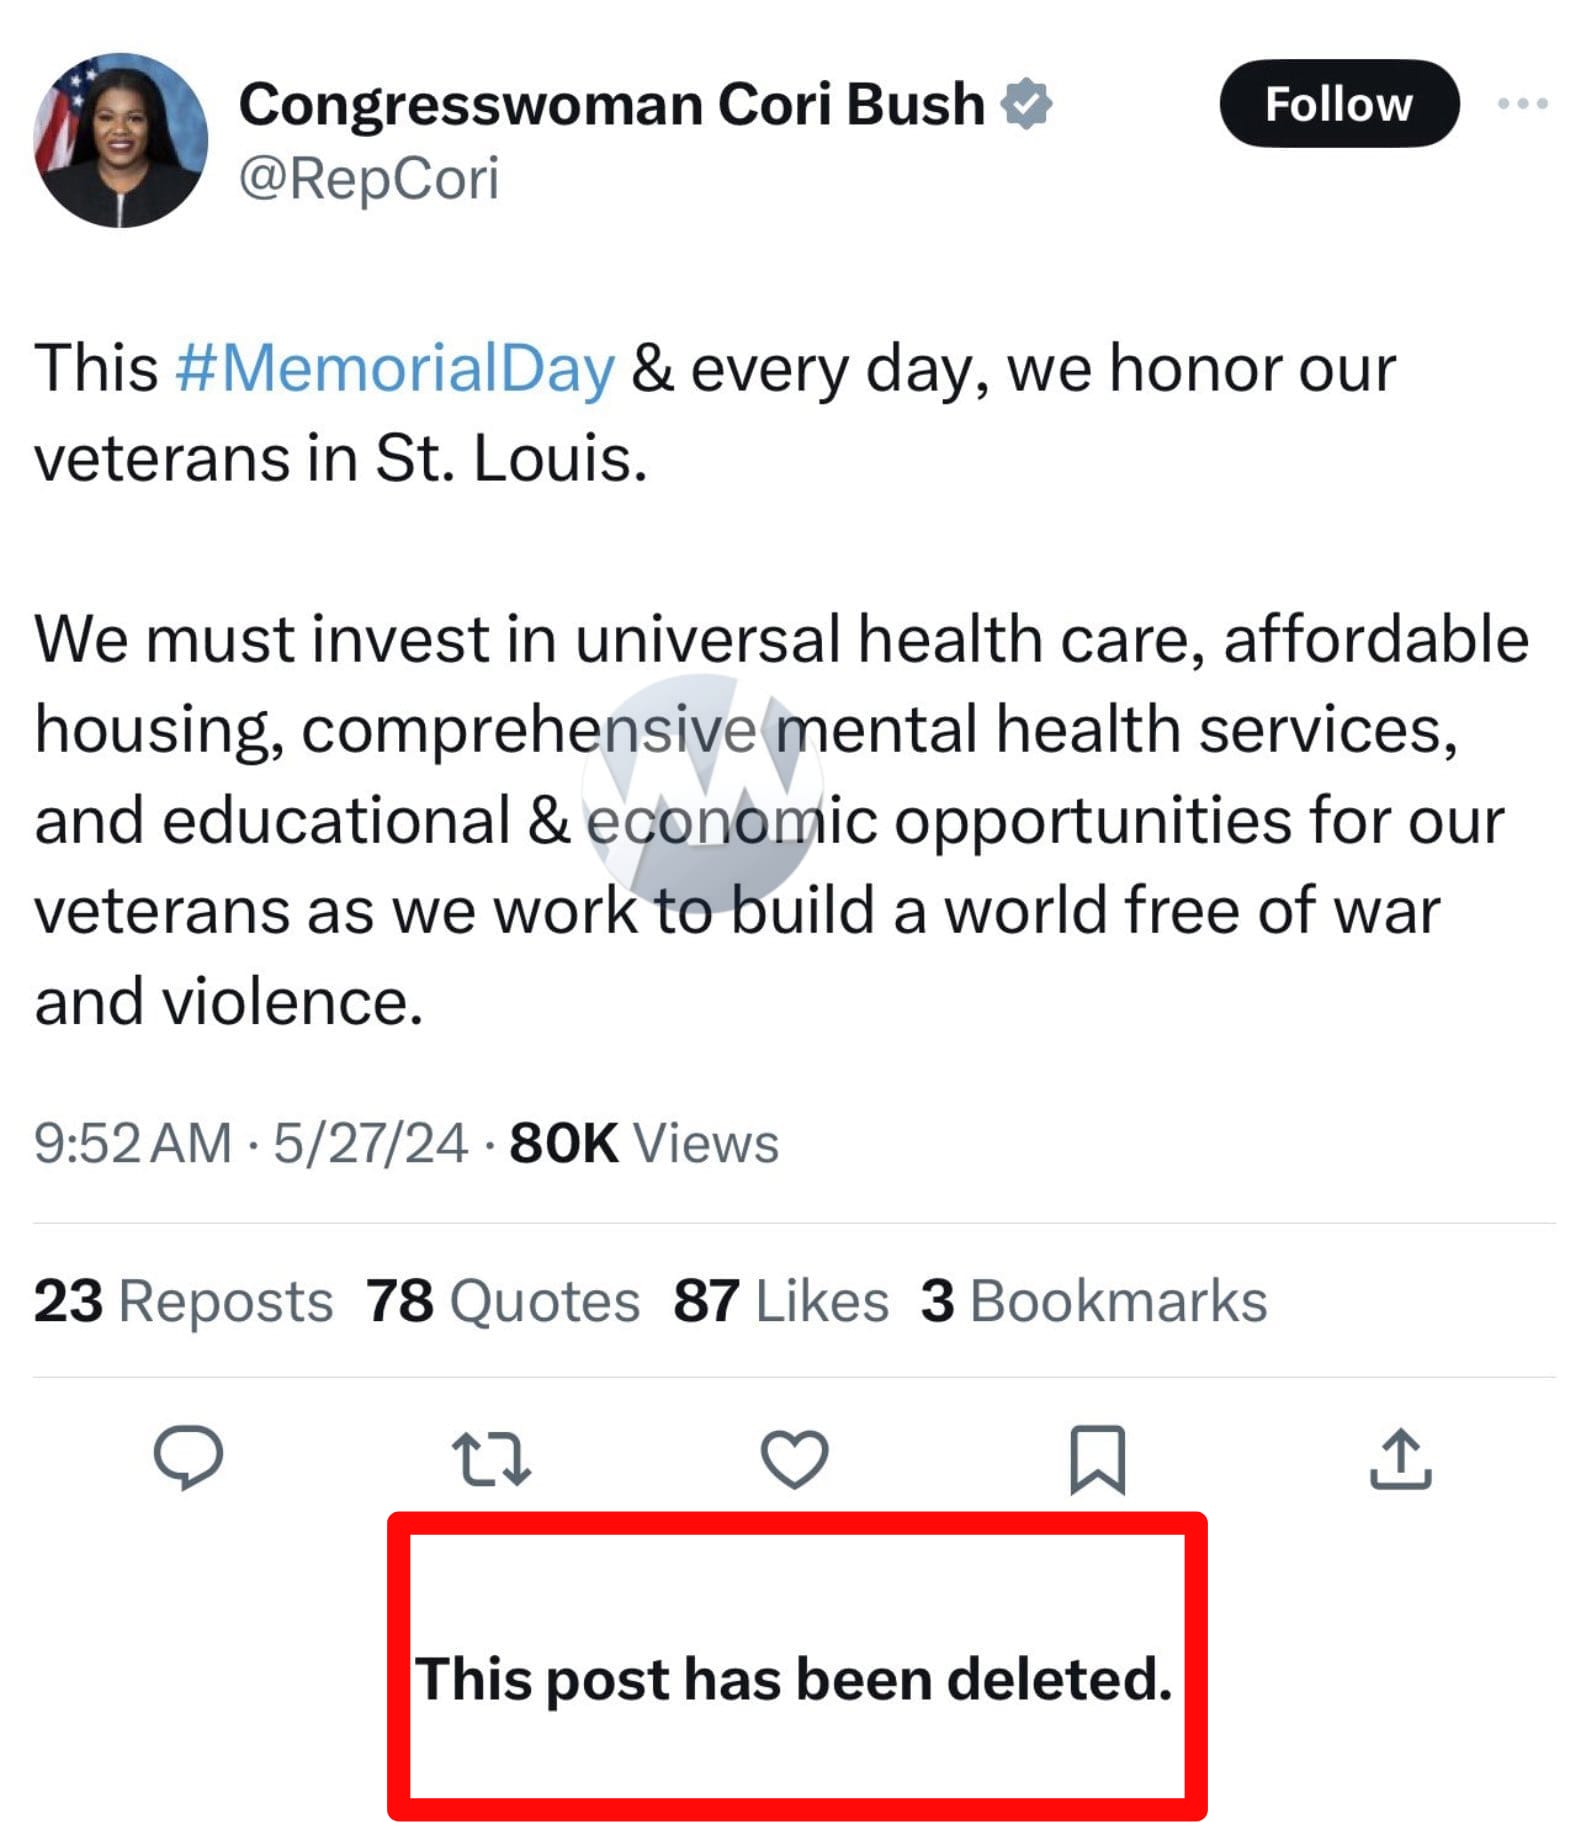Screen dimensions: 1595x1826
Task: See who gave the 87 Likes
Action: [x=780, y=1301]
